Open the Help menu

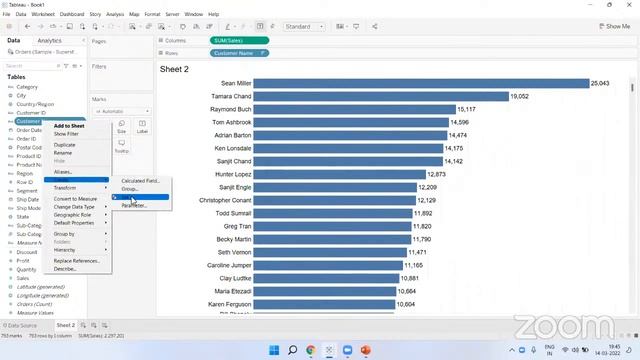[x=213, y=14]
